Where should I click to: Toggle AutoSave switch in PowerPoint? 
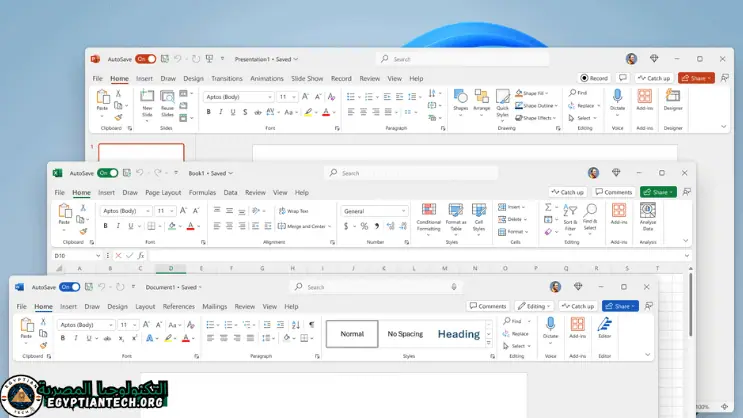point(145,59)
